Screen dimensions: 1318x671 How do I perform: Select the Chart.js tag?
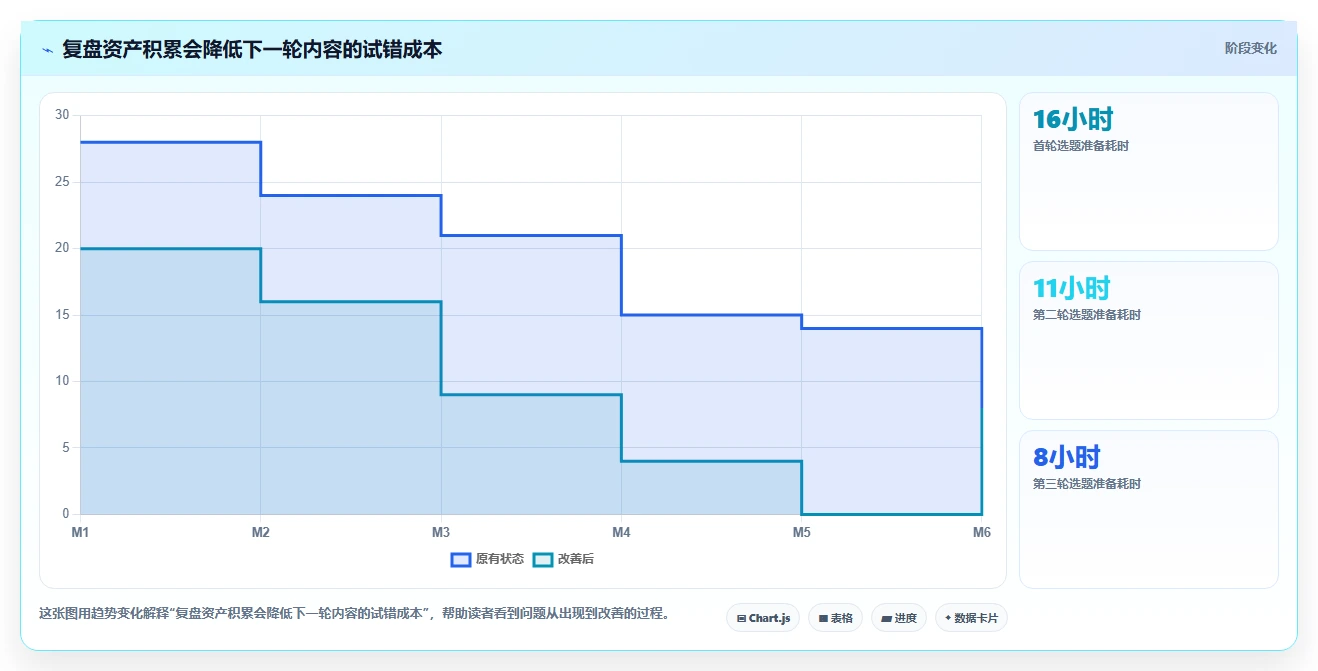click(763, 618)
